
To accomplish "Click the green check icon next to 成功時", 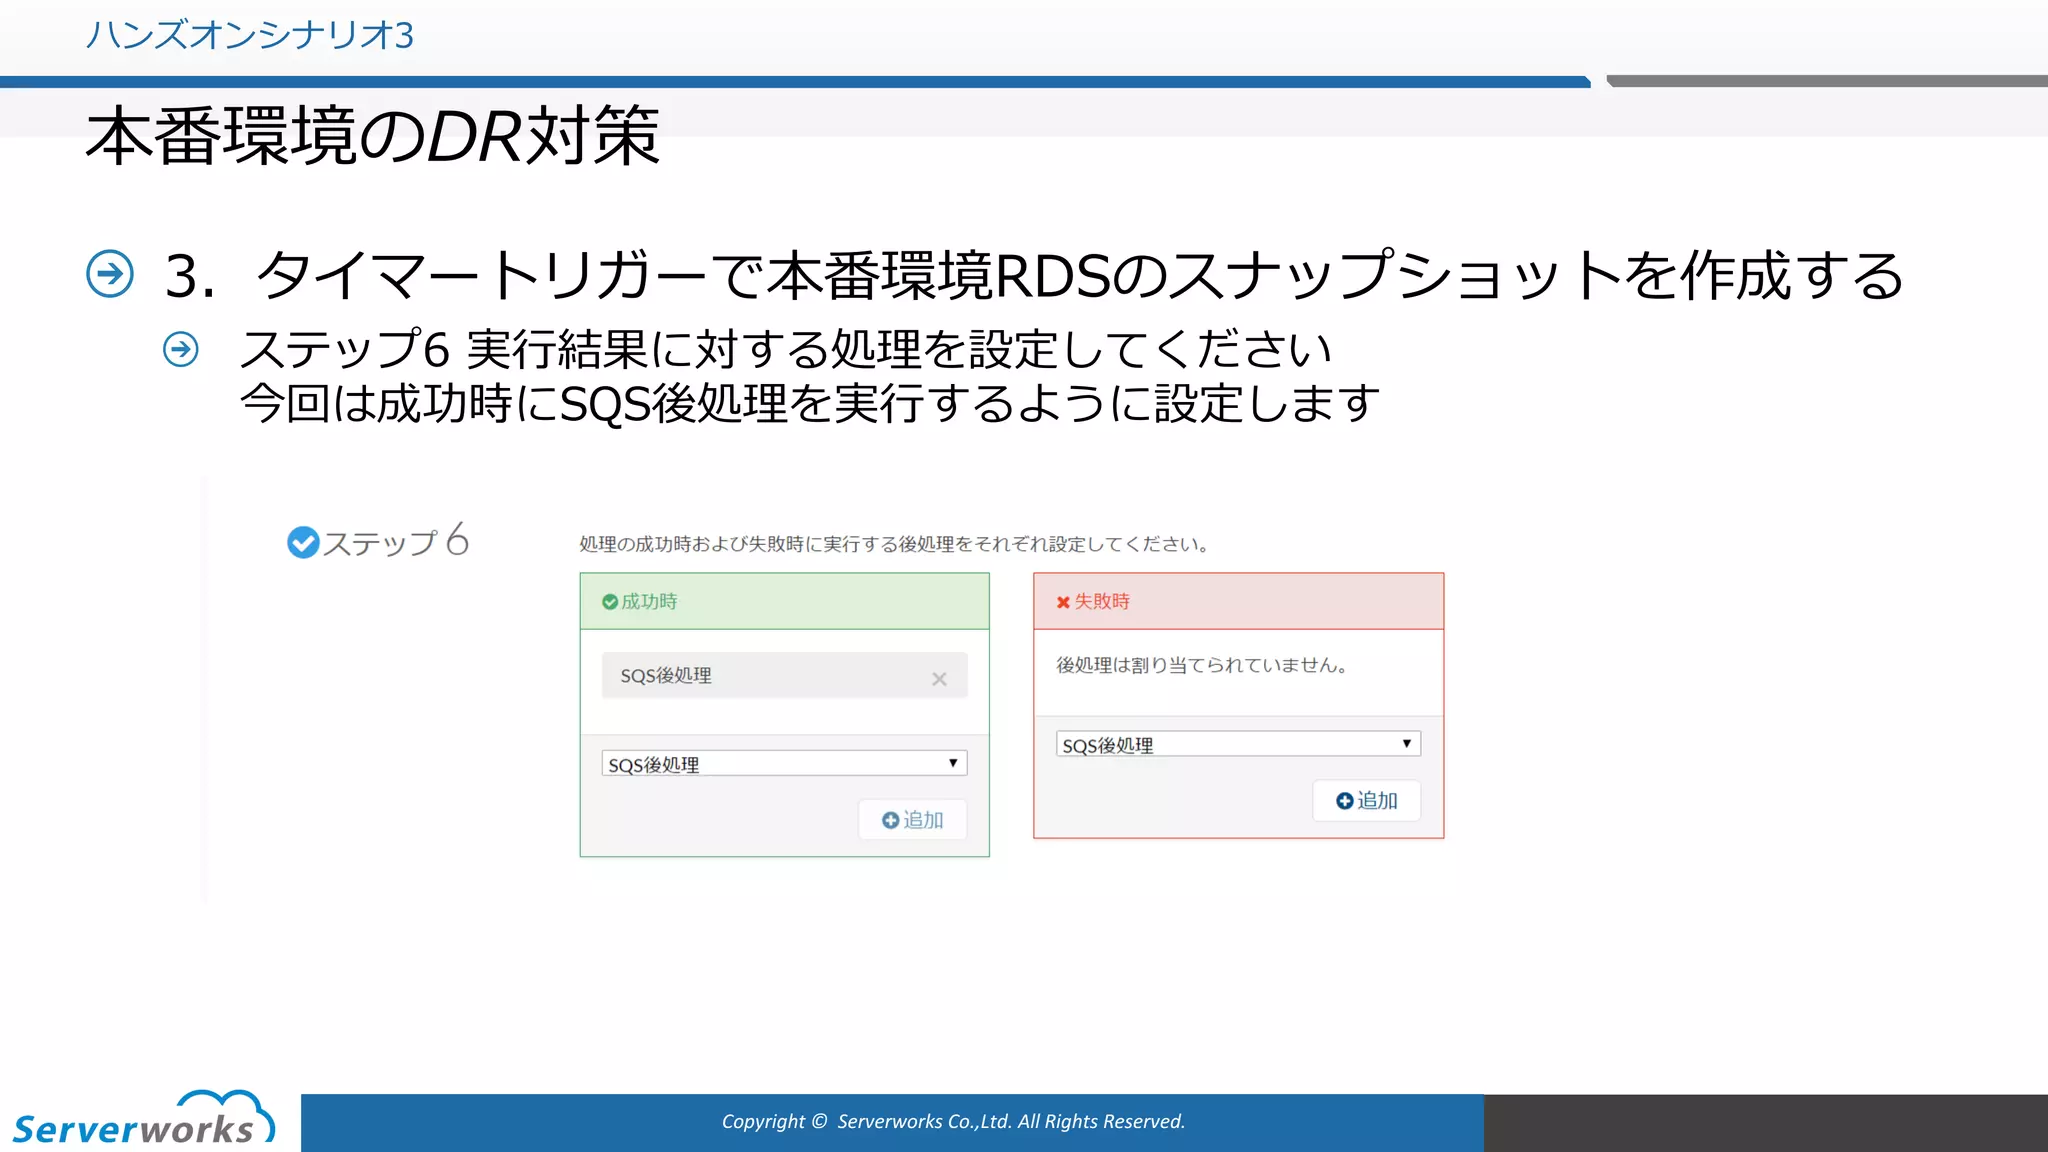I will 610,602.
